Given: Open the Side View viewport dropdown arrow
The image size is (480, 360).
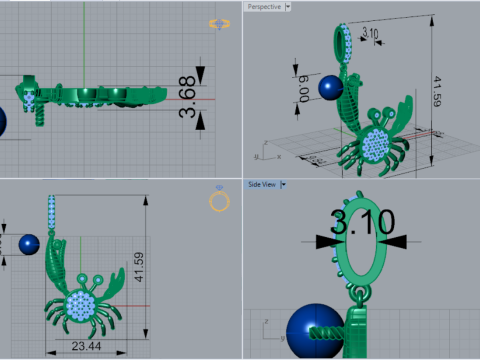Looking at the screenshot, I should tap(283, 184).
